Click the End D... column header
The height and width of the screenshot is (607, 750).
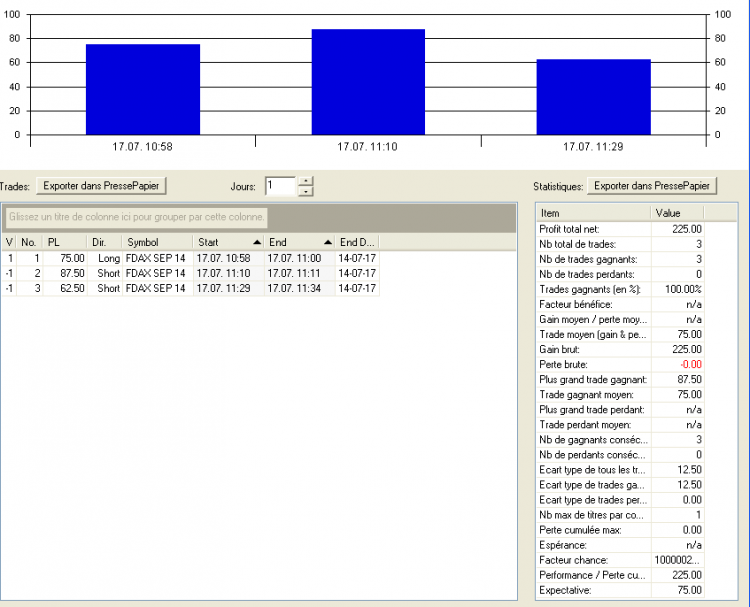click(x=357, y=243)
